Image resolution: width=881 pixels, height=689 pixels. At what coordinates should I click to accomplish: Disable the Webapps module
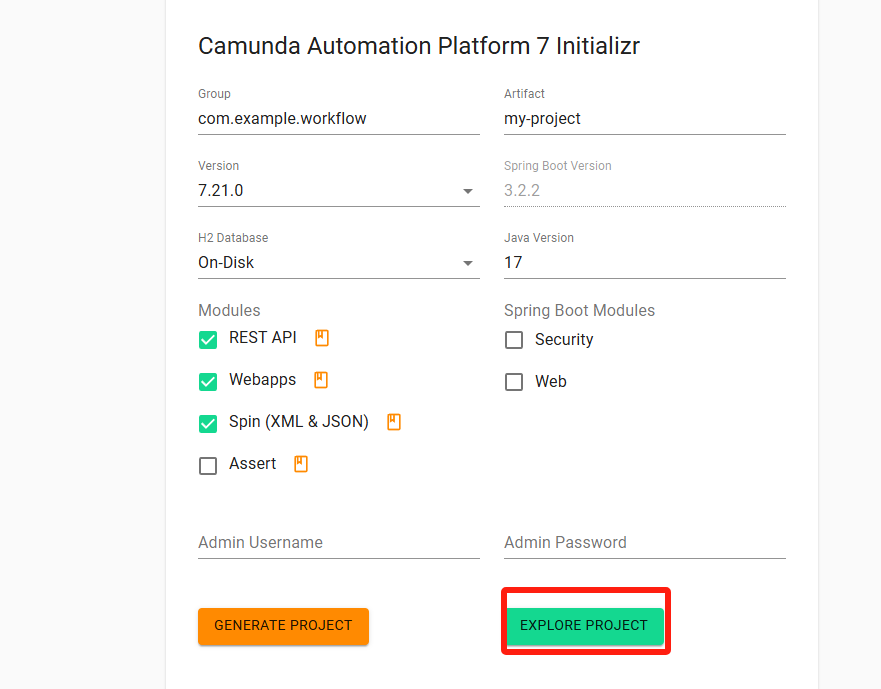208,382
